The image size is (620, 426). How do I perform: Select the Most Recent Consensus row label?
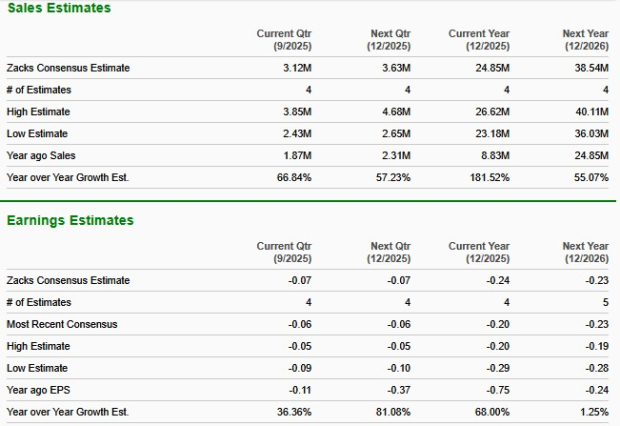tap(62, 324)
